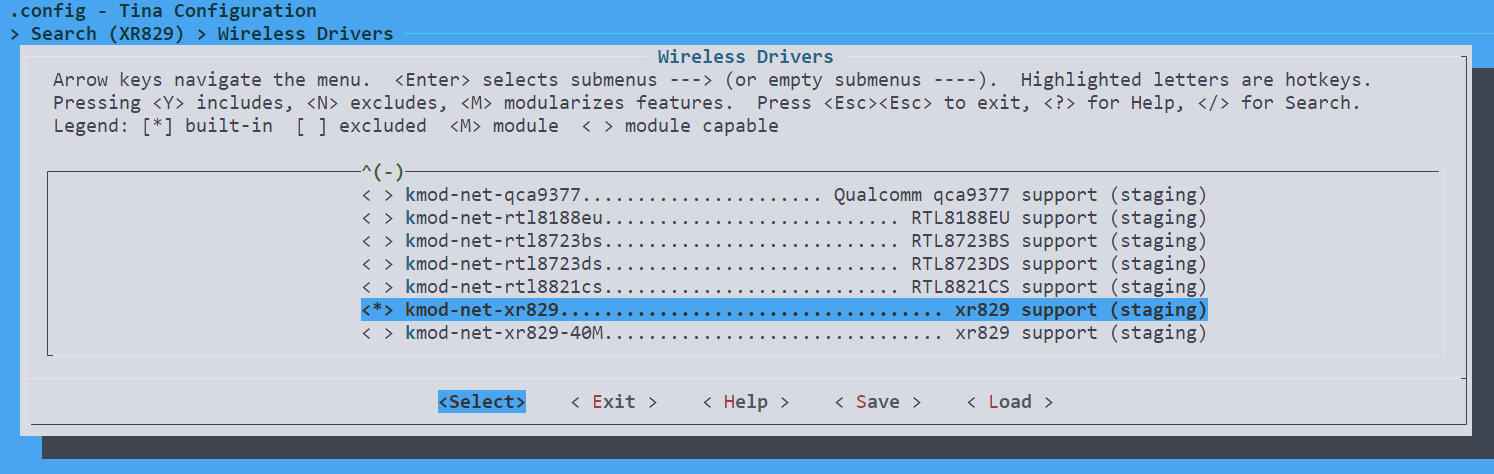
Task: Click the Legend line in the help text
Action: tap(416, 126)
